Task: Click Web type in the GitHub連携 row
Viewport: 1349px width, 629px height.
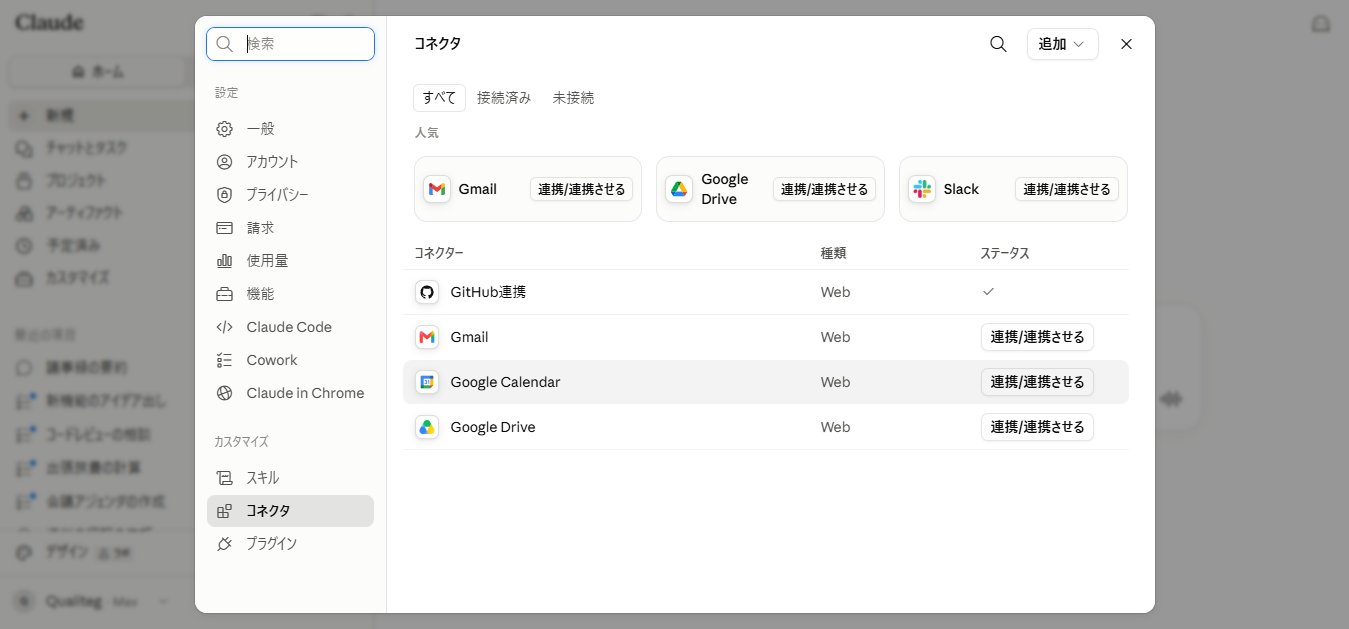Action: [835, 292]
